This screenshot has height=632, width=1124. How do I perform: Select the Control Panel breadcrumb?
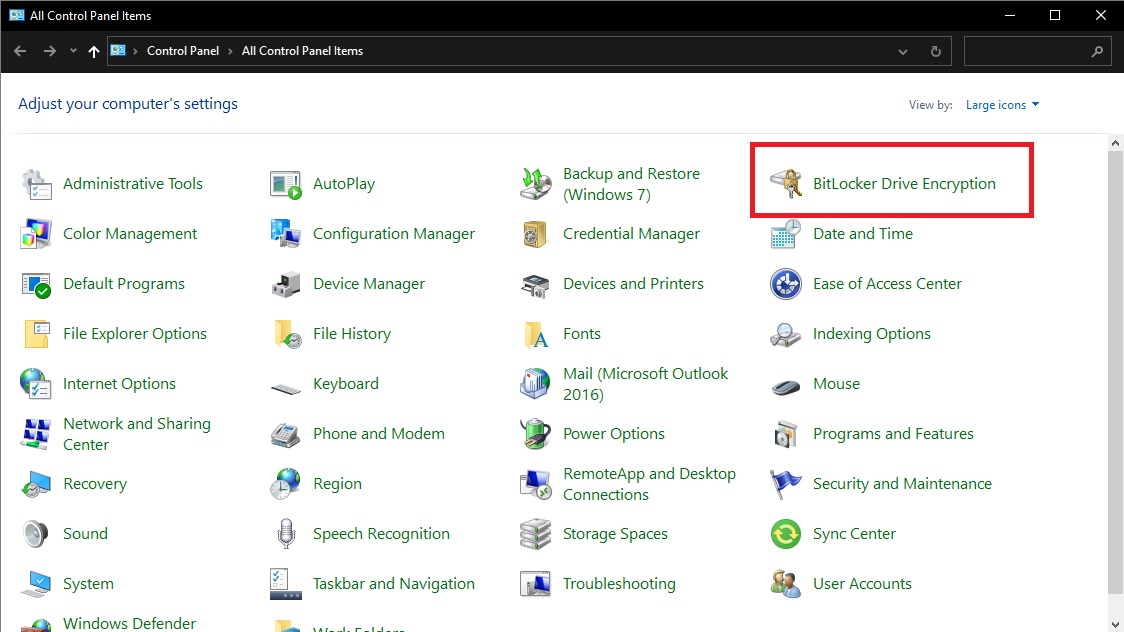183,51
